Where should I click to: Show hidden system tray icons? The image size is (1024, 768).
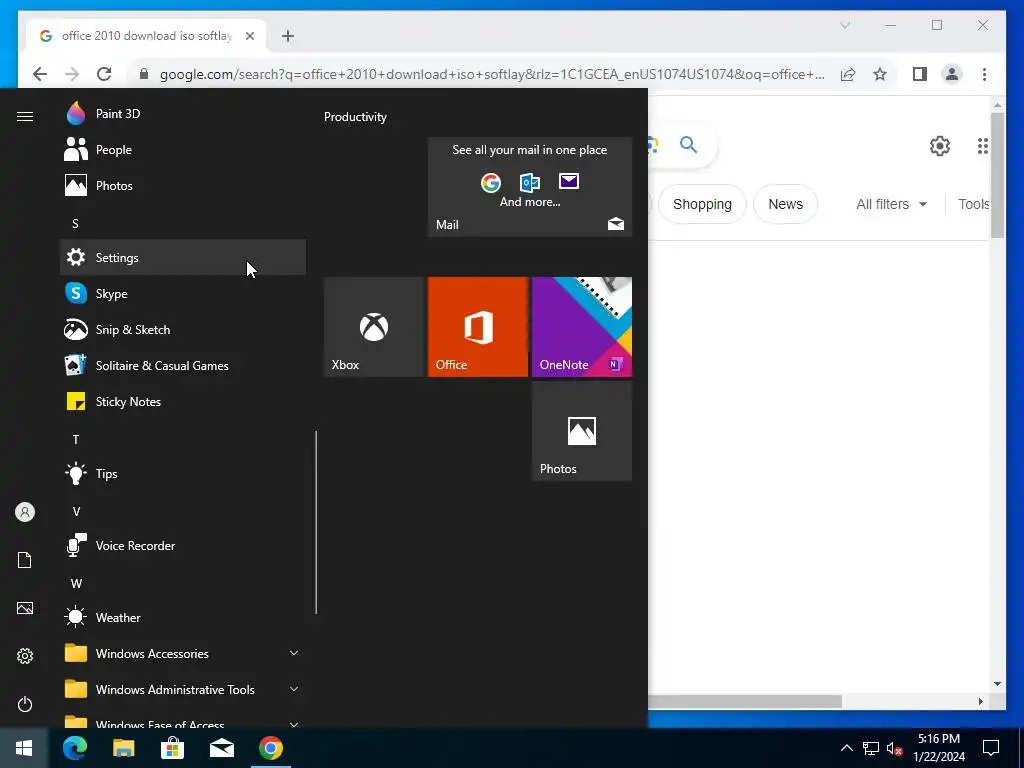click(846, 748)
